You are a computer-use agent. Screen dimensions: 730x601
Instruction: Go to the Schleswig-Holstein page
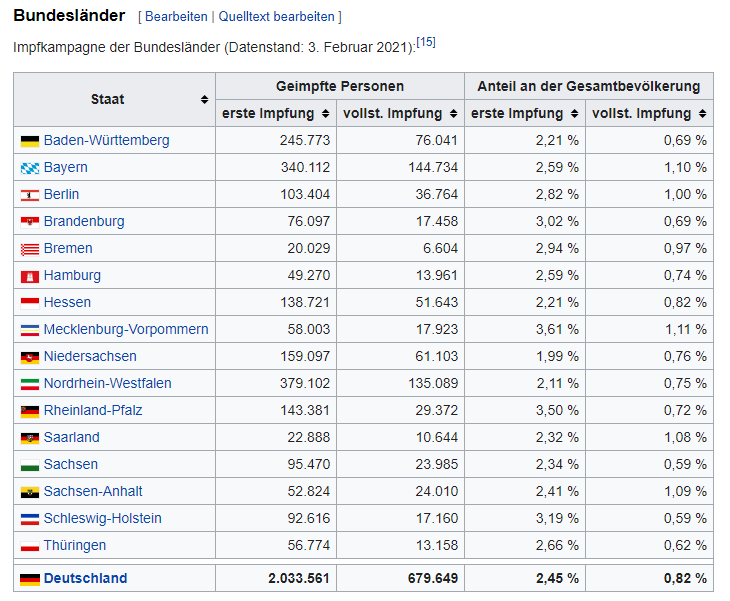click(102, 518)
